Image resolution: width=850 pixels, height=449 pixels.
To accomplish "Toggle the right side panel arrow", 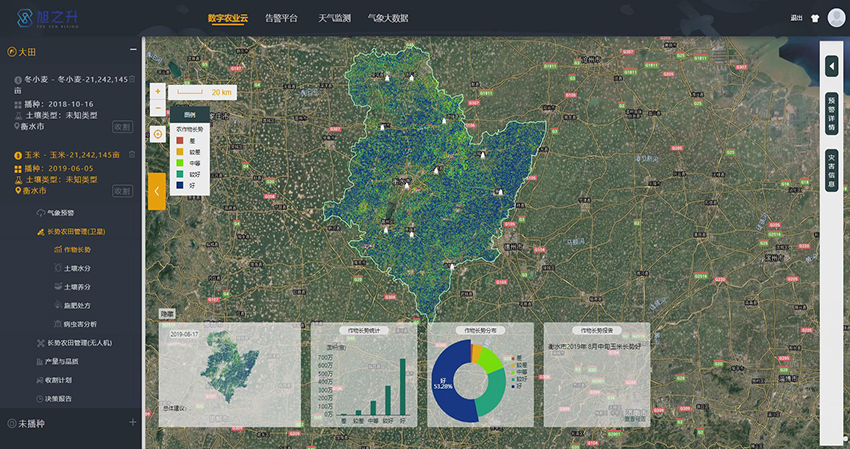I will pos(831,66).
